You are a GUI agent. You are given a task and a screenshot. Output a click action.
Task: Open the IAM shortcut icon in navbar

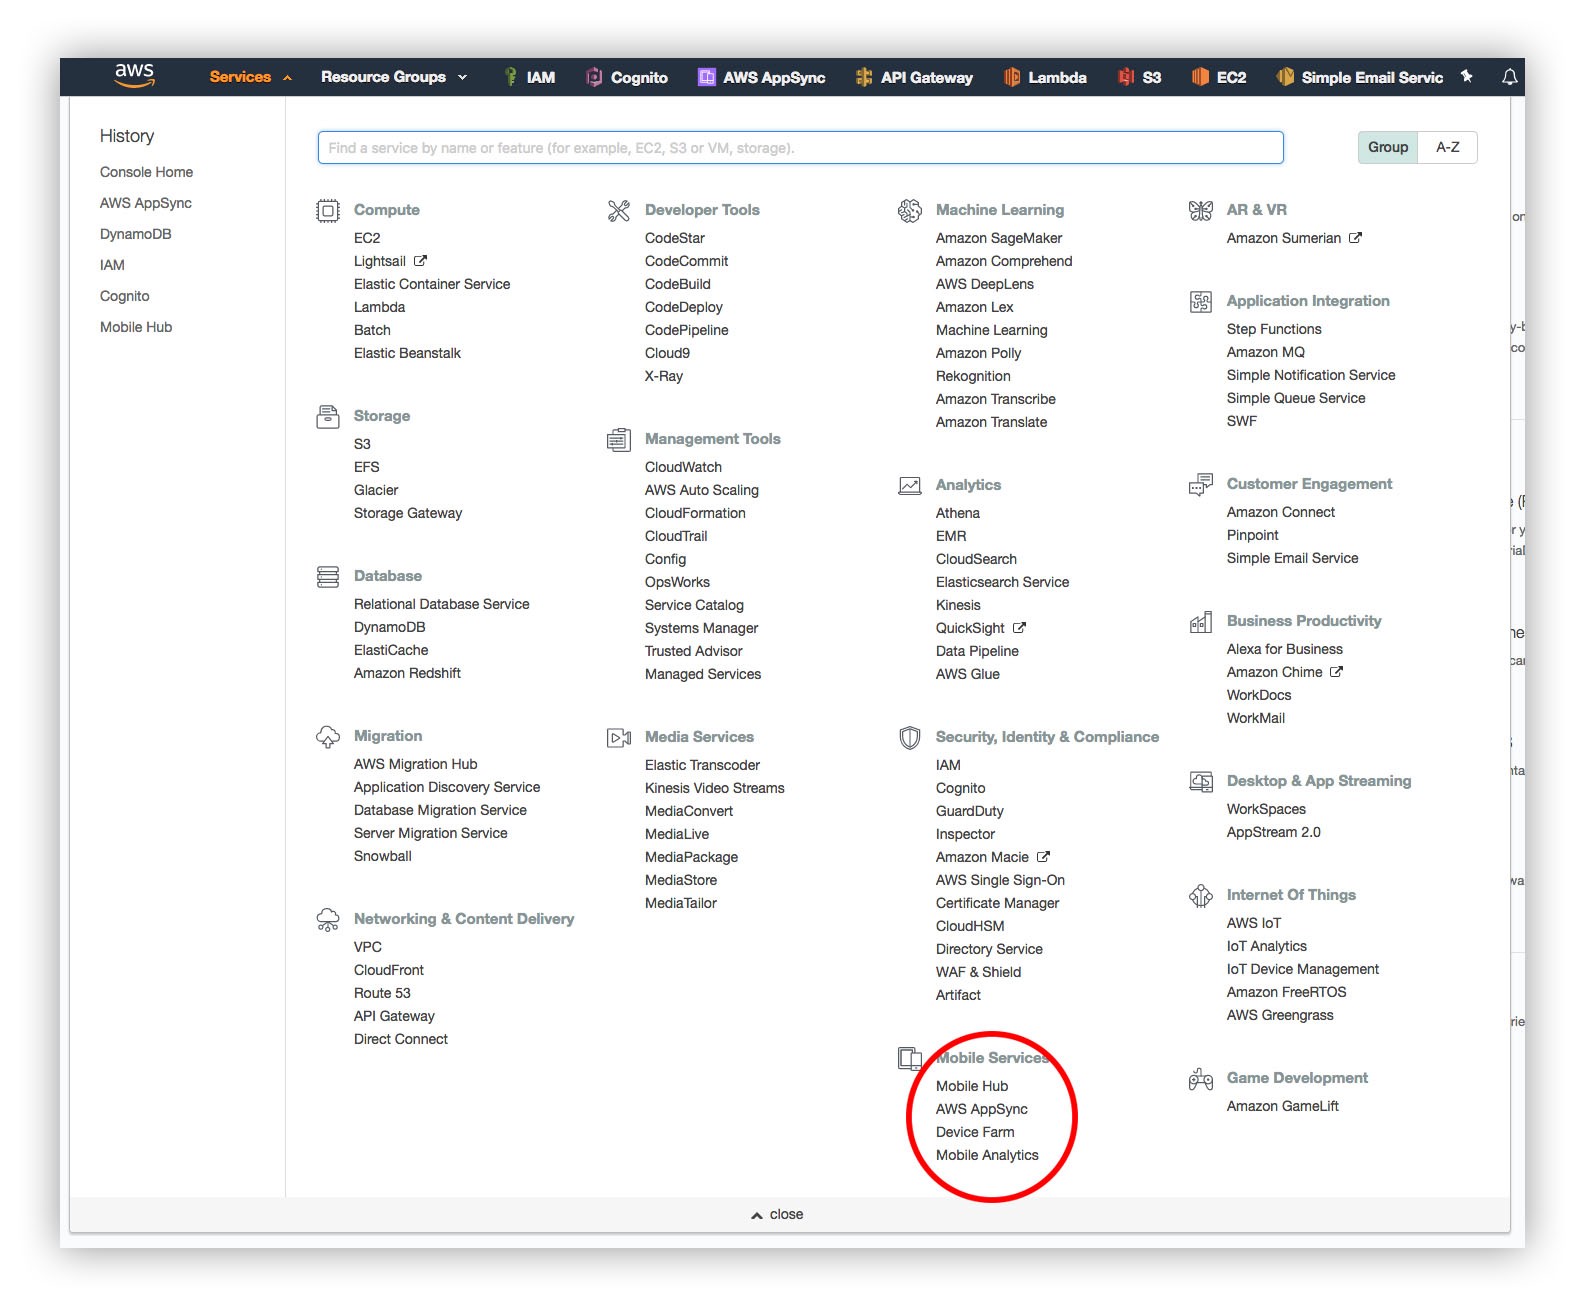pos(510,77)
